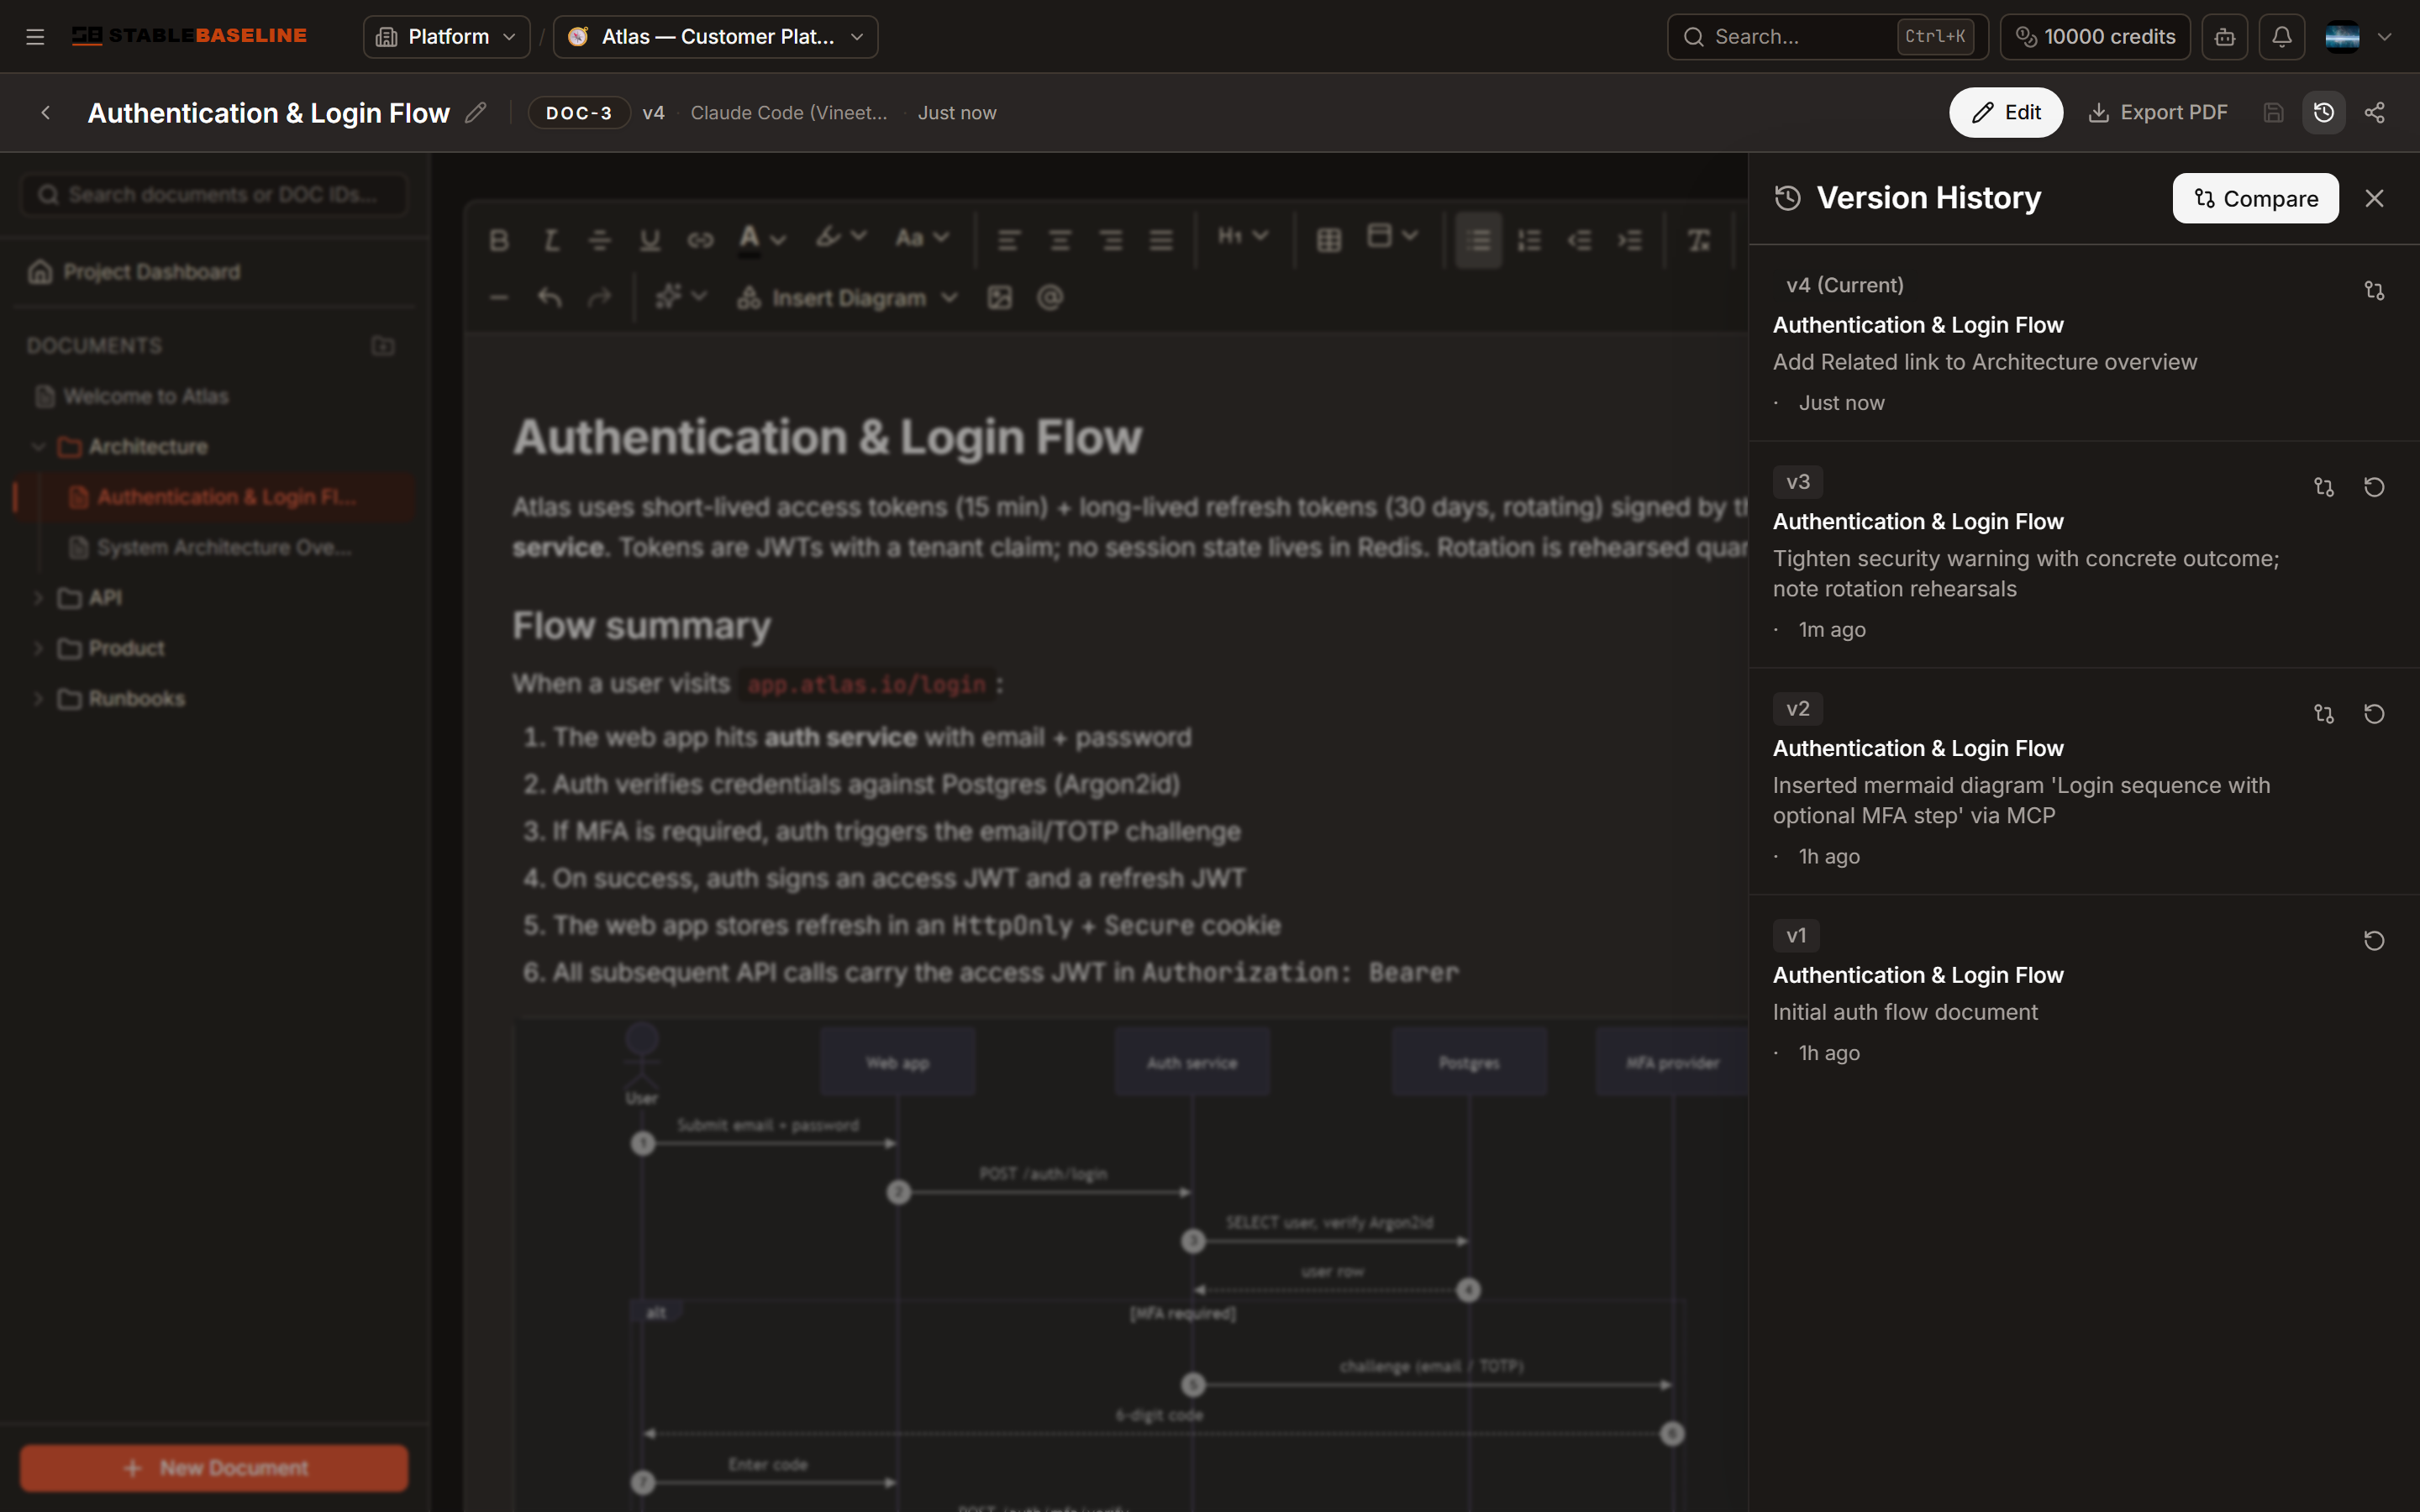This screenshot has width=2420, height=1512.
Task: Select 'Initial auth flow document' entry
Action: (x=1905, y=1012)
